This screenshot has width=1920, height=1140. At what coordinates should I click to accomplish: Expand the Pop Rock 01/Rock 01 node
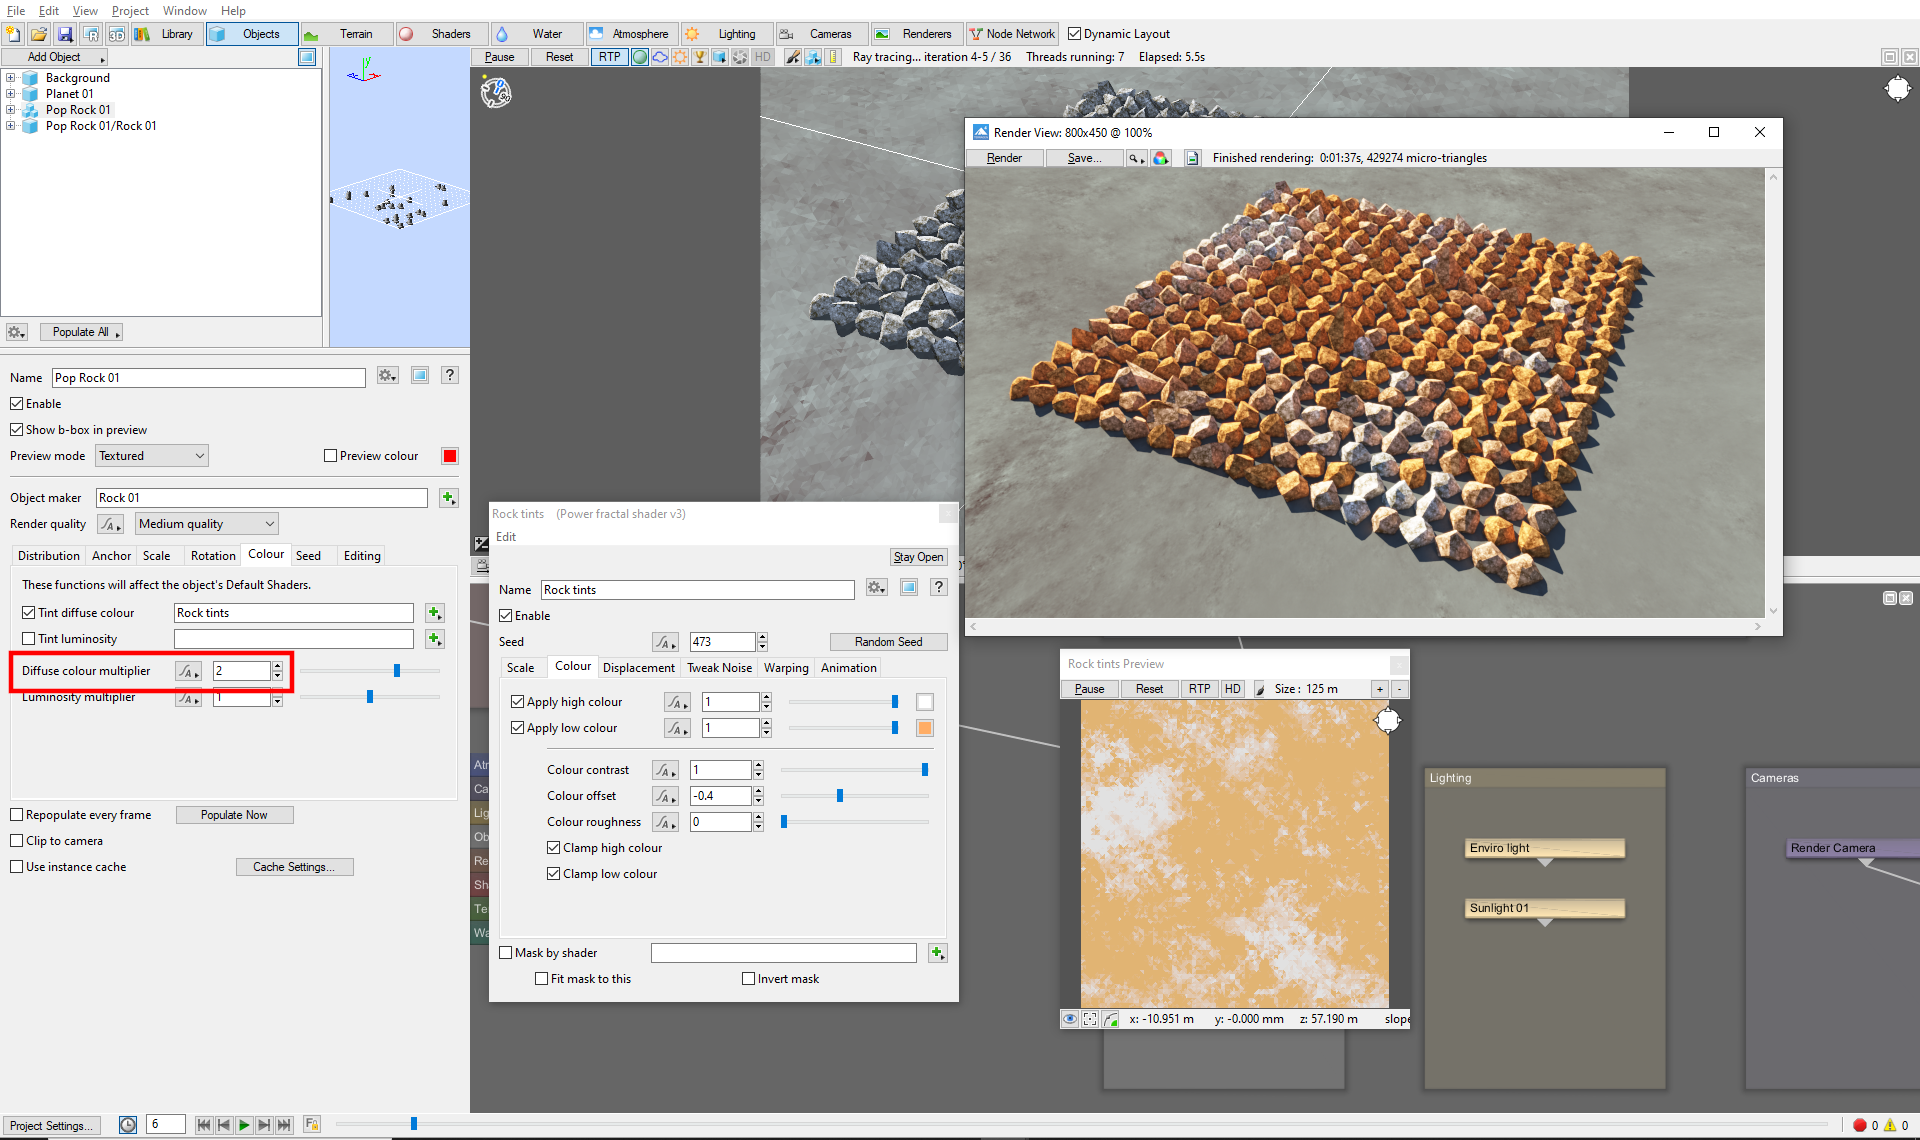10,126
